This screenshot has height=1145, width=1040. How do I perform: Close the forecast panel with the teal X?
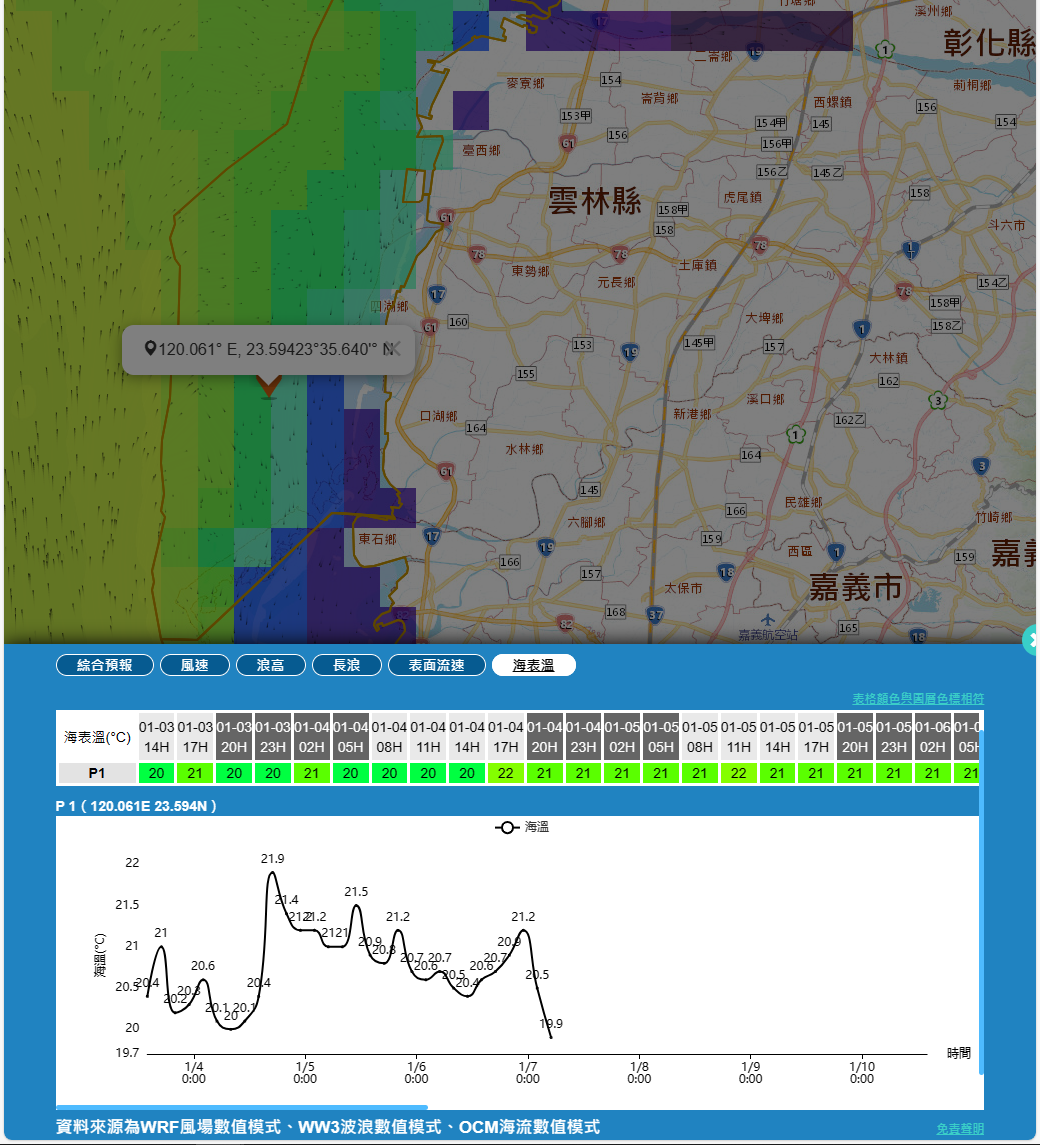pos(1033,639)
